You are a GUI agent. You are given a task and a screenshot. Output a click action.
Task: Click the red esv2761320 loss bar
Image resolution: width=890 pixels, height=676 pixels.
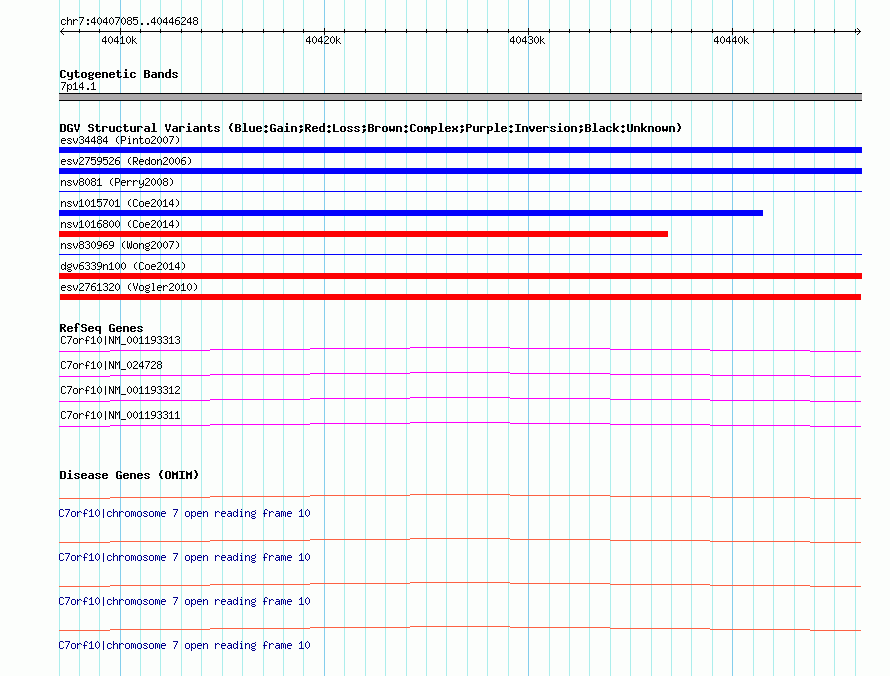point(460,297)
